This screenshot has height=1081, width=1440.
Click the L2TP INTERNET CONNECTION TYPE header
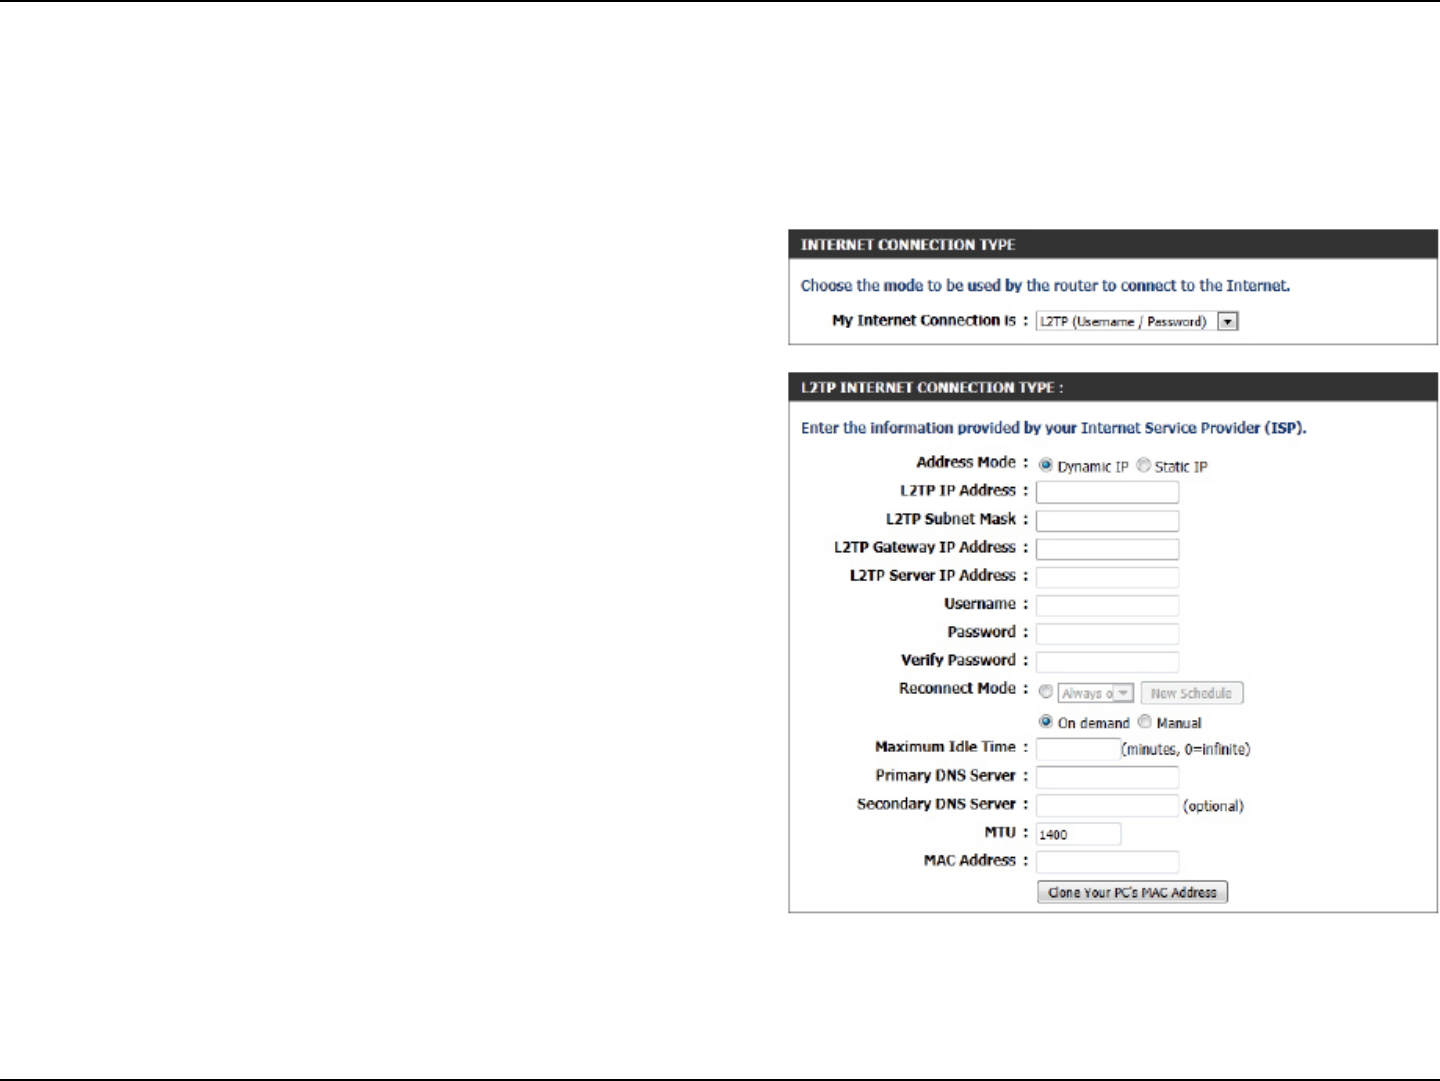pos(932,388)
